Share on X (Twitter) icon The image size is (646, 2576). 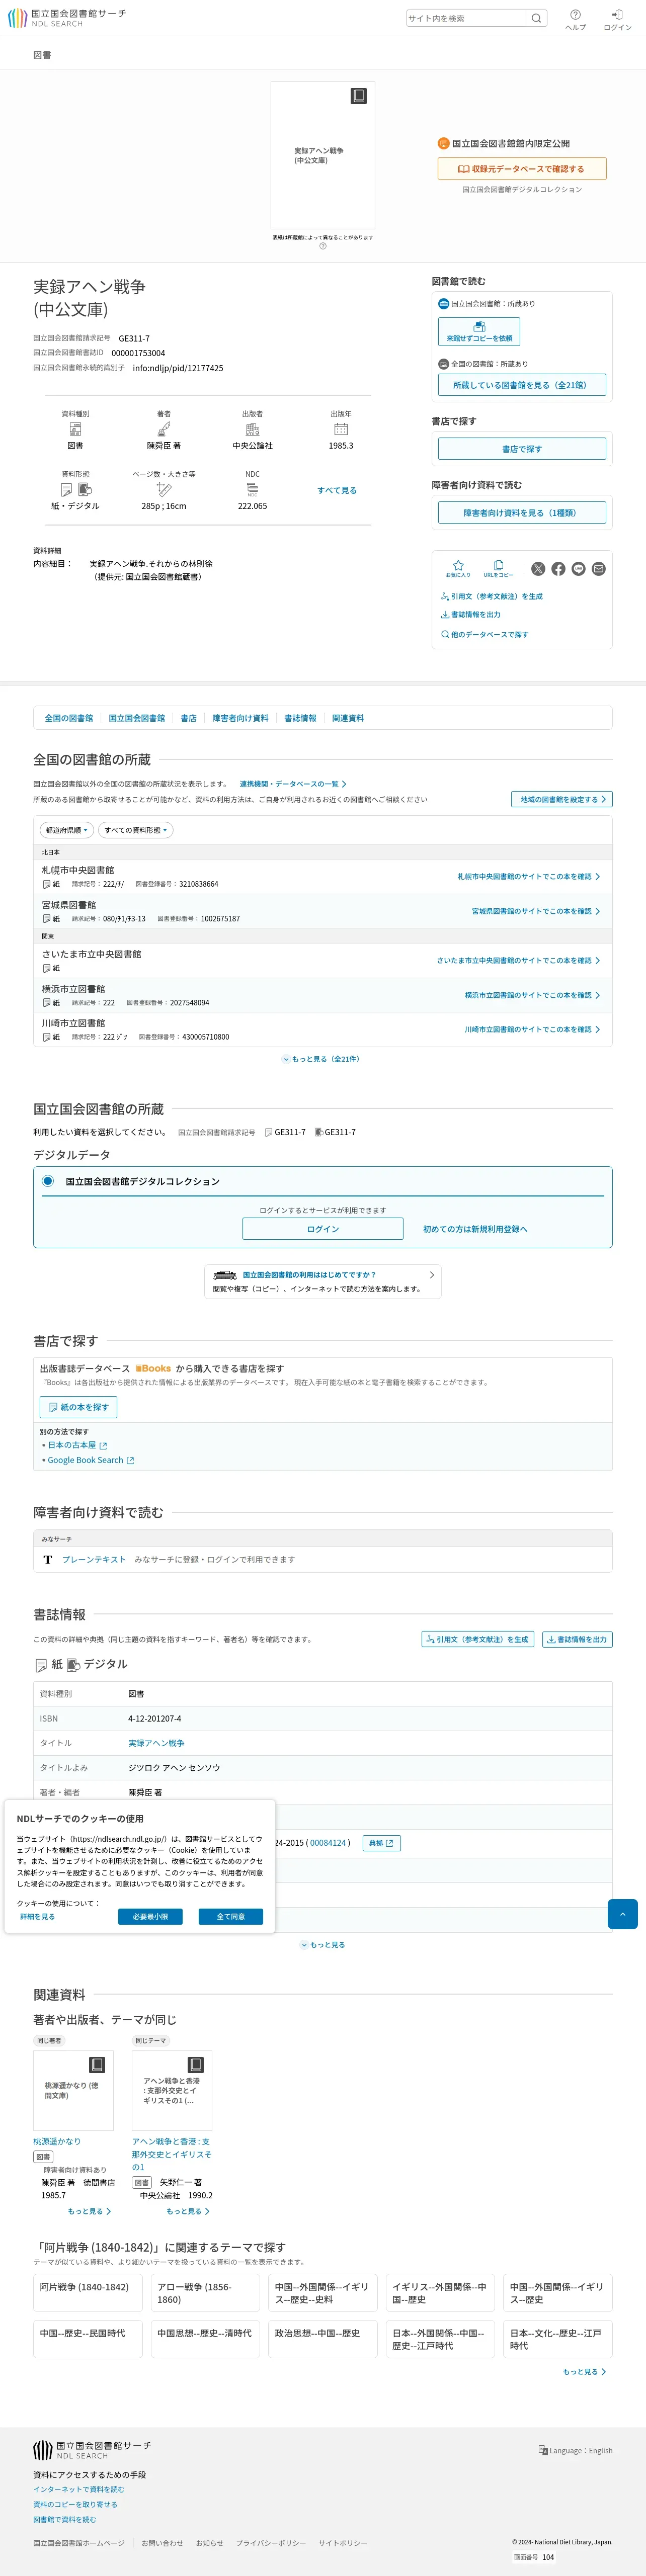538,569
